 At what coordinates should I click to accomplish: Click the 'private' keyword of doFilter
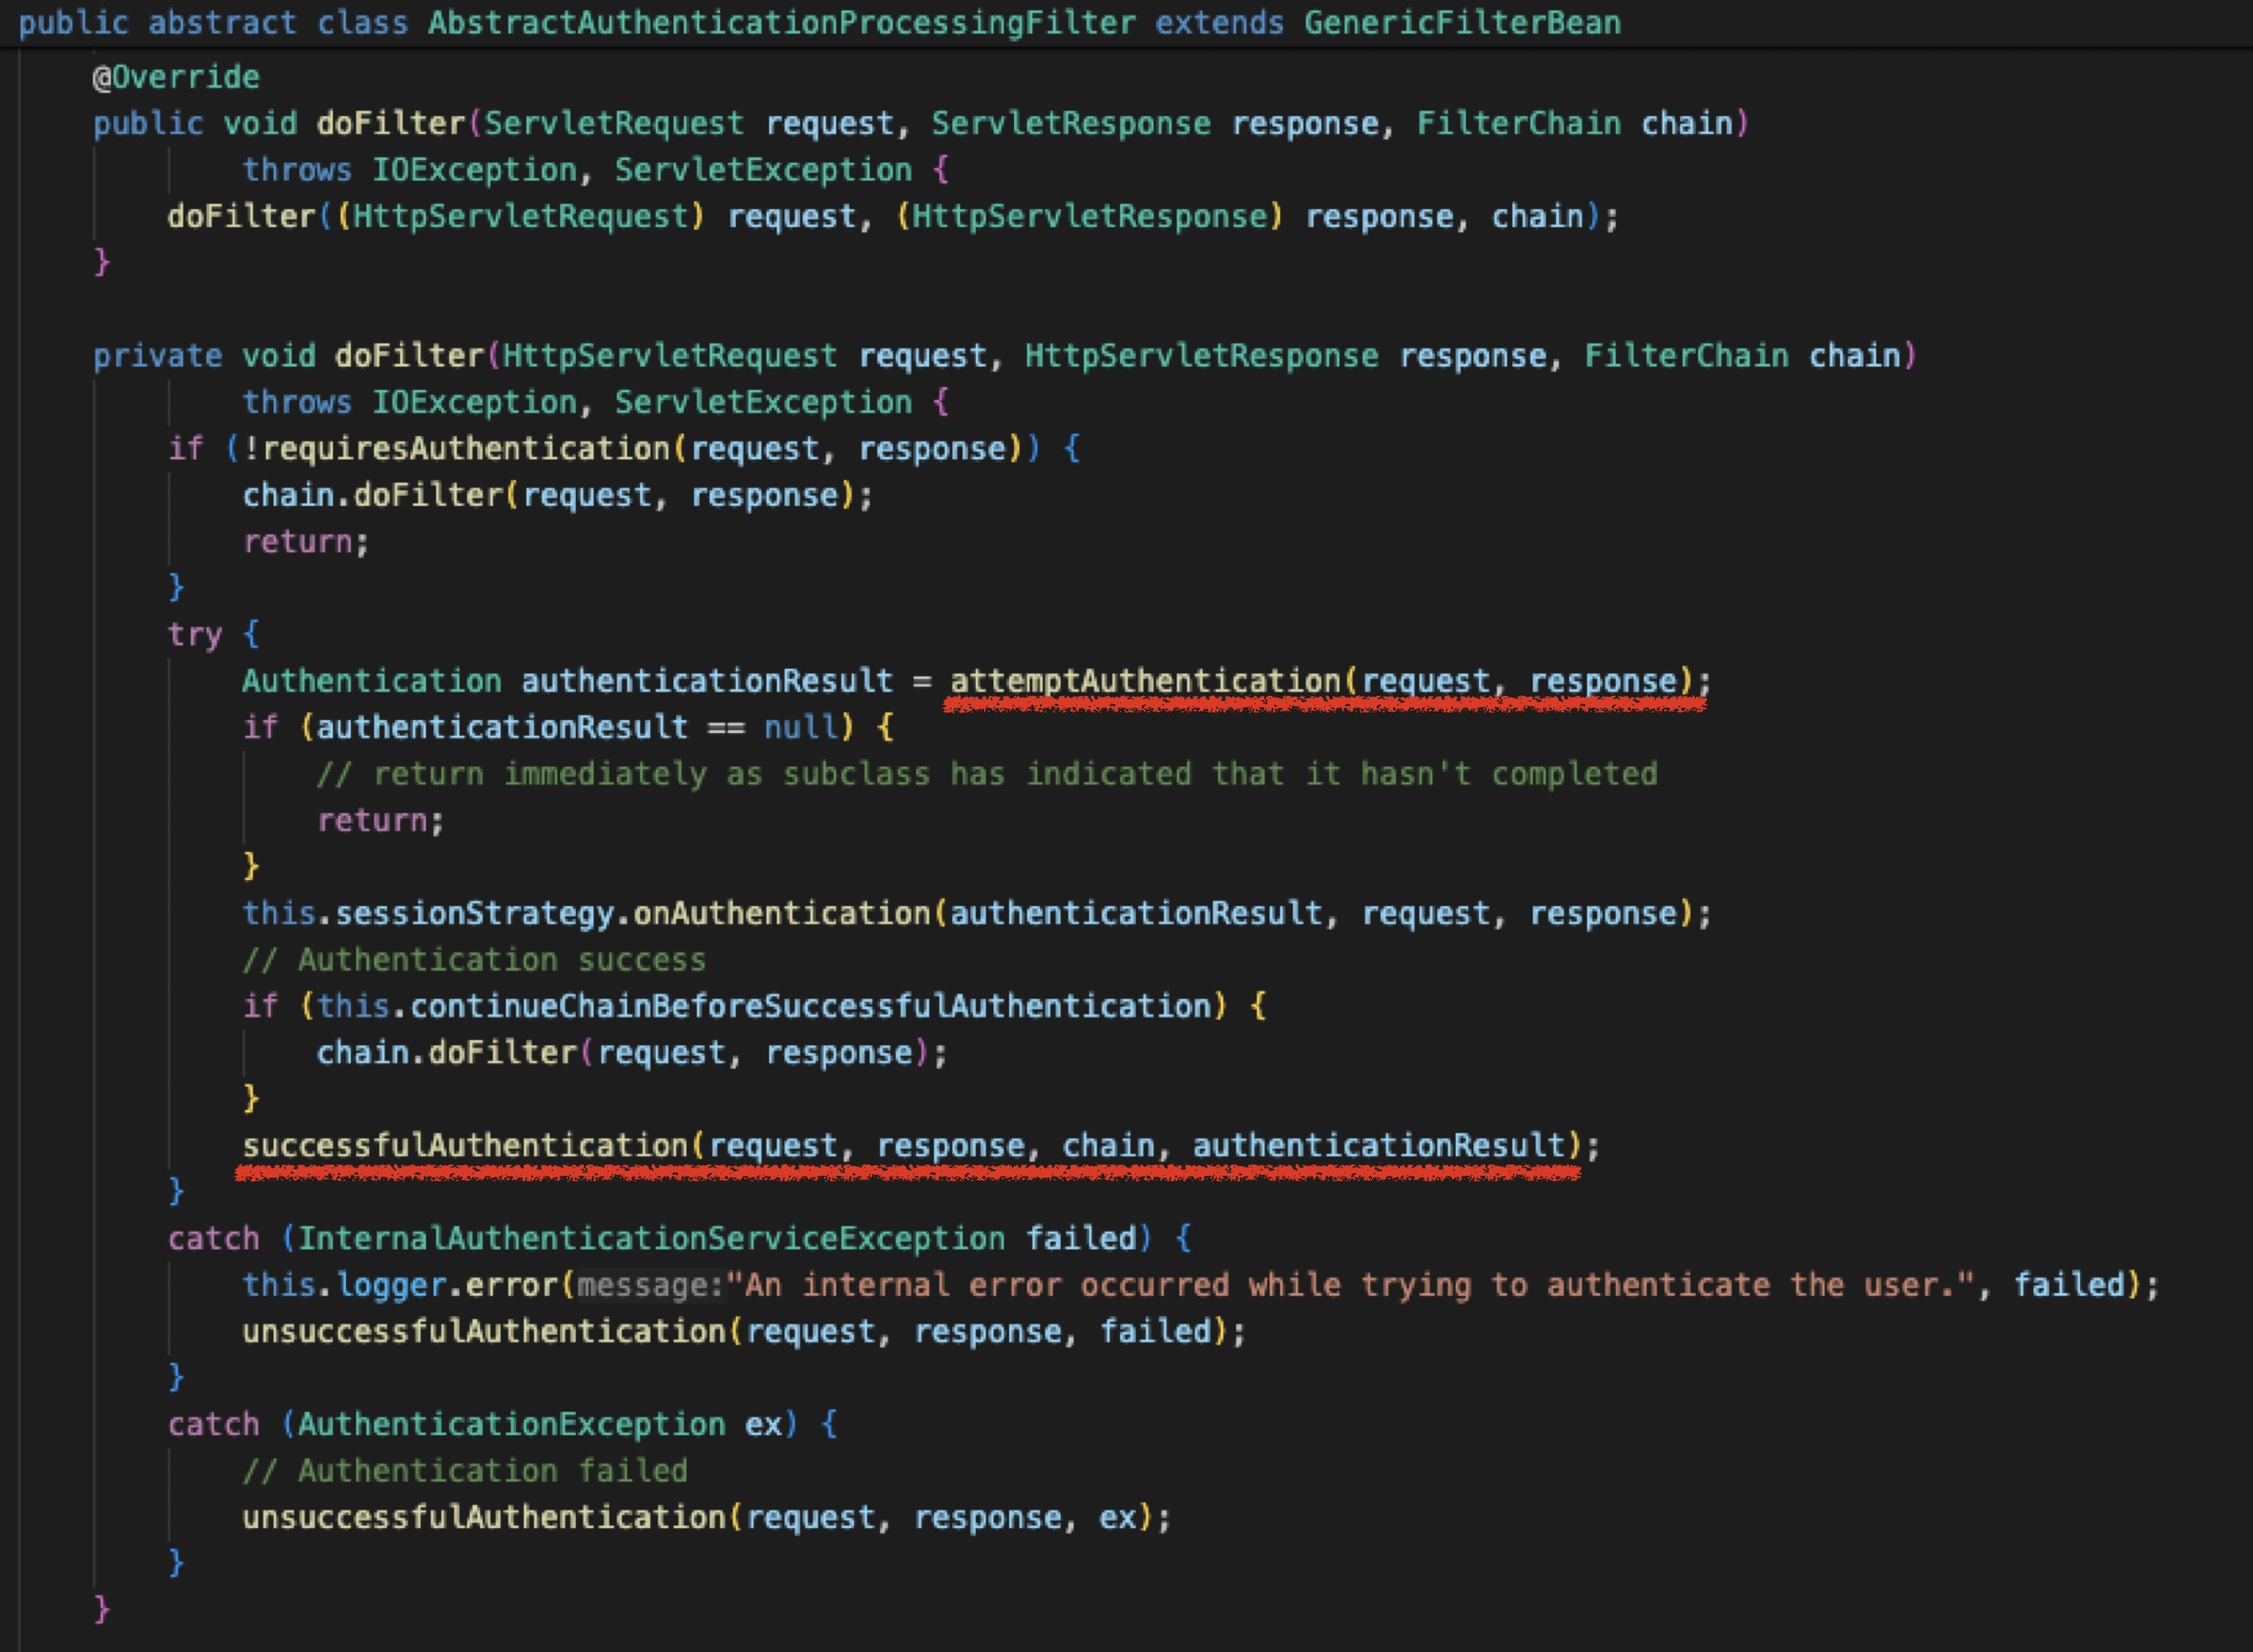pos(158,355)
